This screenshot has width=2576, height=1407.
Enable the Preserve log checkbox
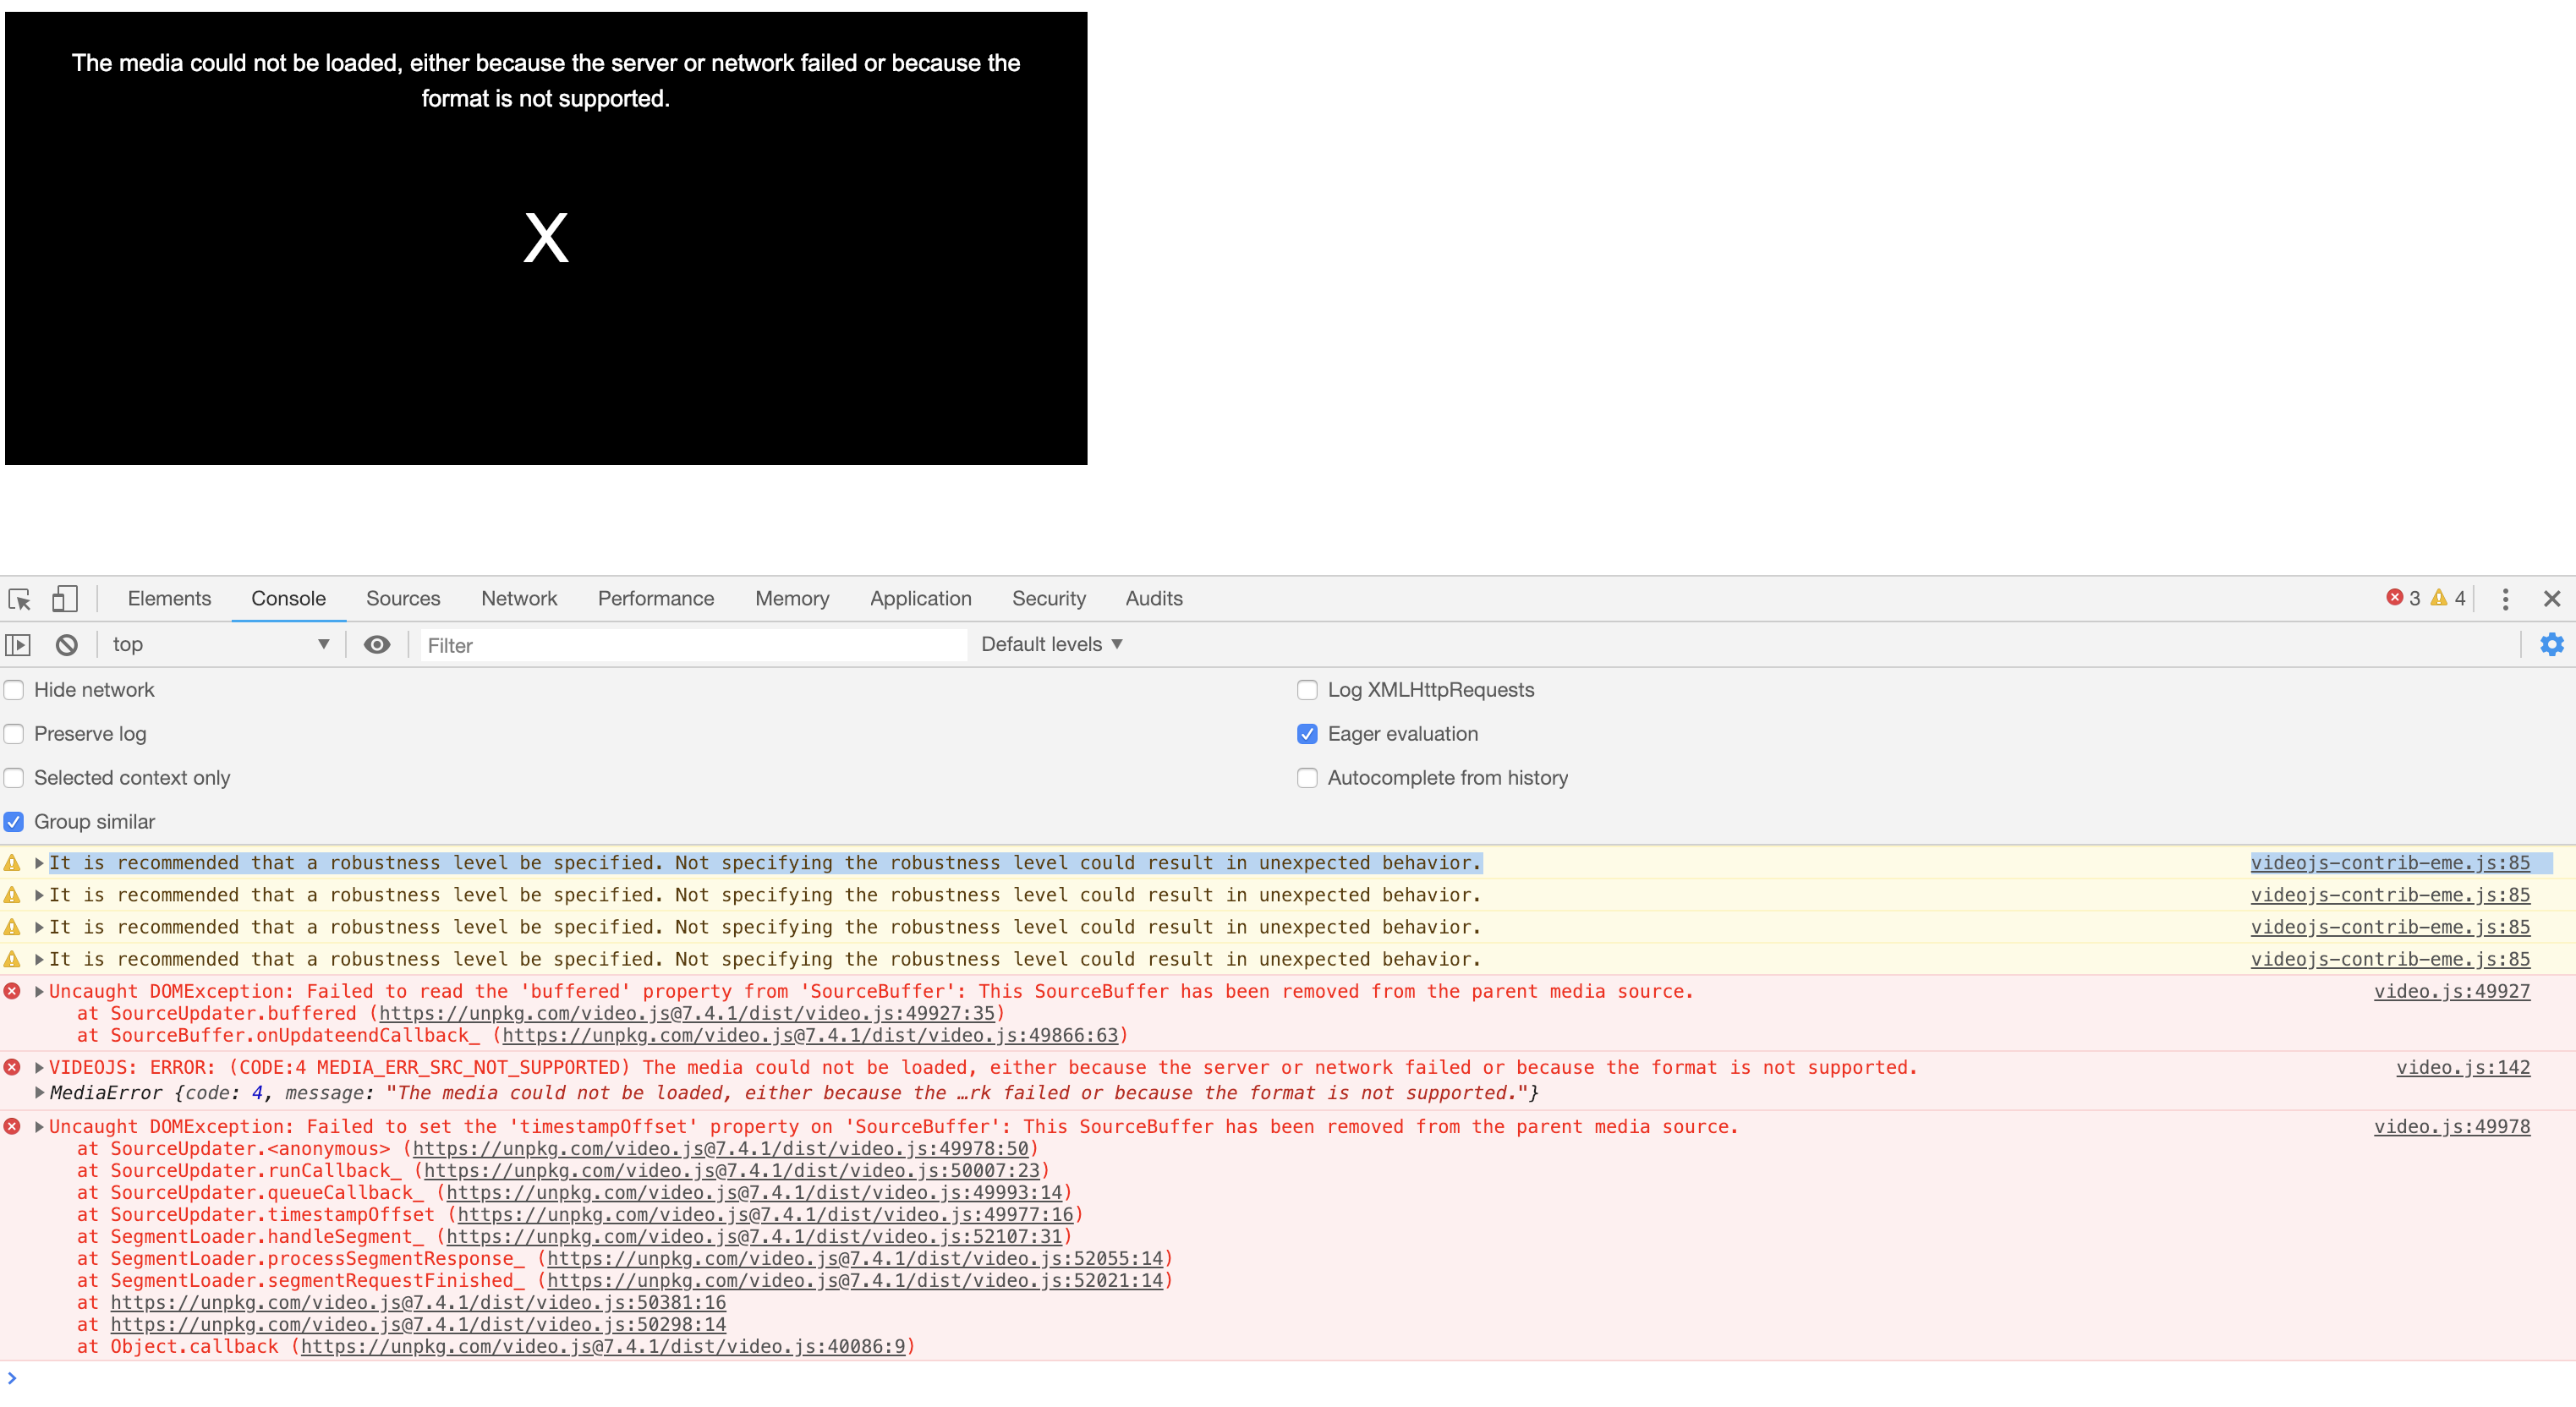[x=14, y=734]
